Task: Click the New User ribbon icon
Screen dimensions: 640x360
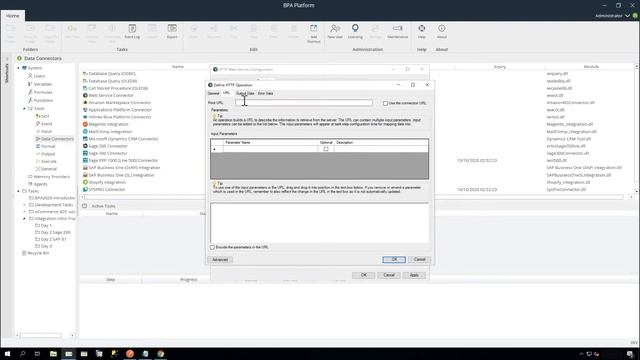Action: 335,31
